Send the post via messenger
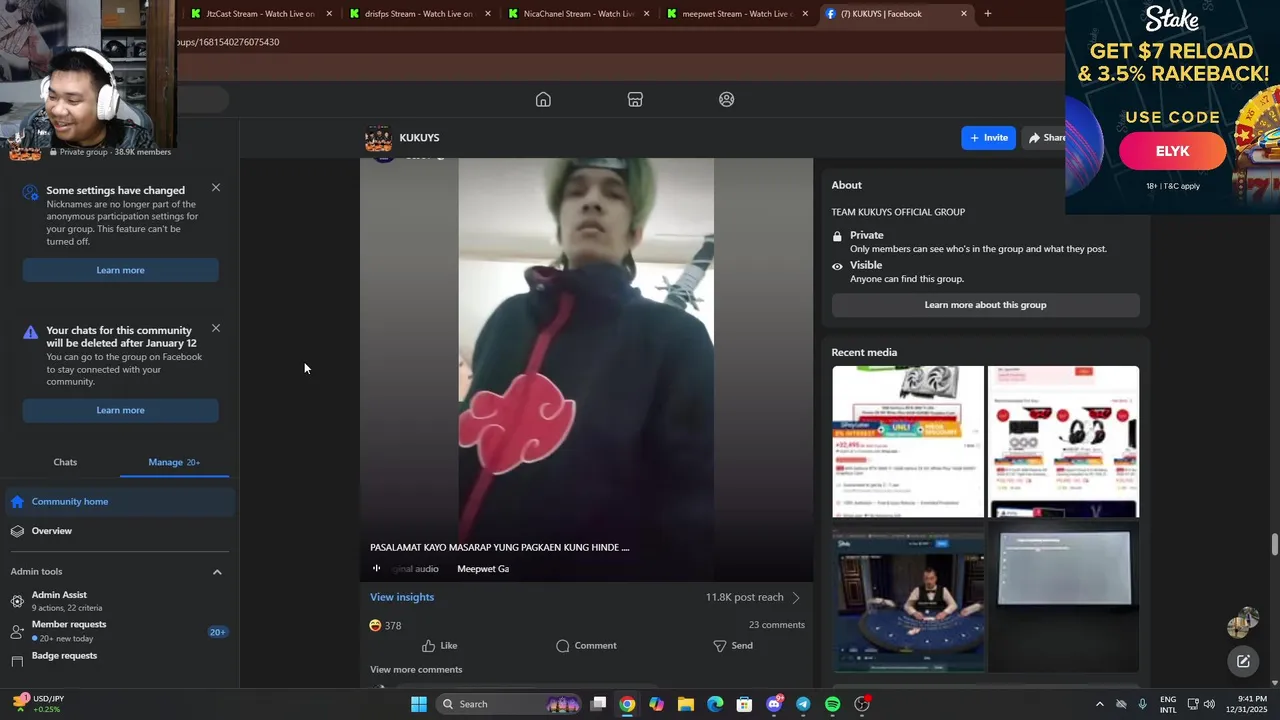1280x720 pixels. 733,646
